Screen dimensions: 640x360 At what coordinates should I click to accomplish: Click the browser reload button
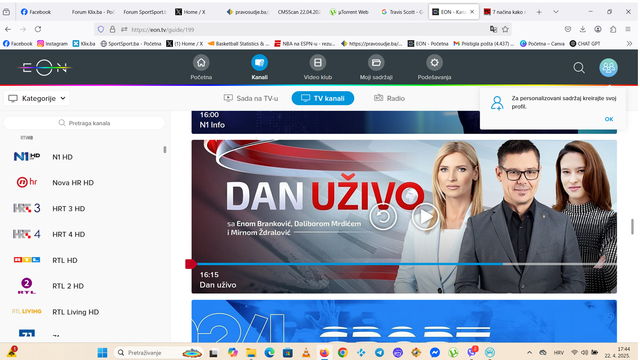tap(38, 29)
